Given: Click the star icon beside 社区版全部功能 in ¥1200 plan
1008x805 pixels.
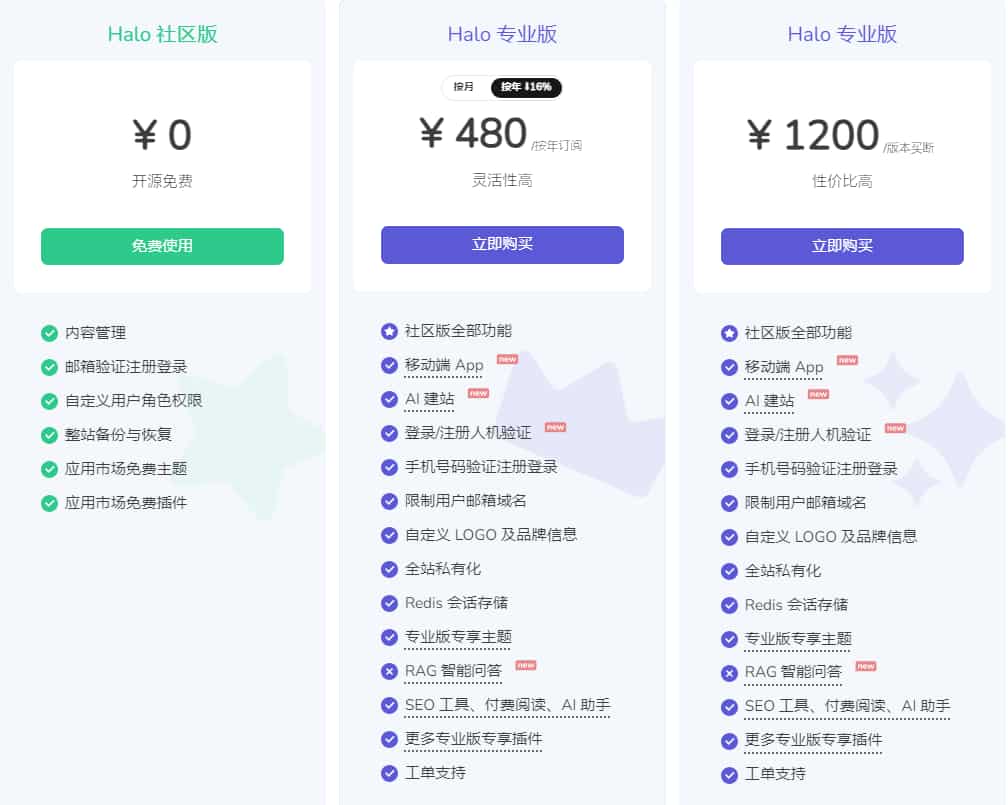Looking at the screenshot, I should (729, 333).
